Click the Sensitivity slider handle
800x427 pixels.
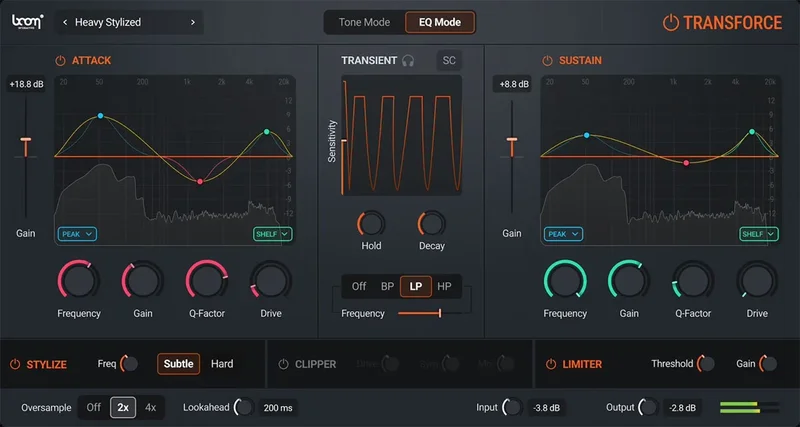[344, 140]
